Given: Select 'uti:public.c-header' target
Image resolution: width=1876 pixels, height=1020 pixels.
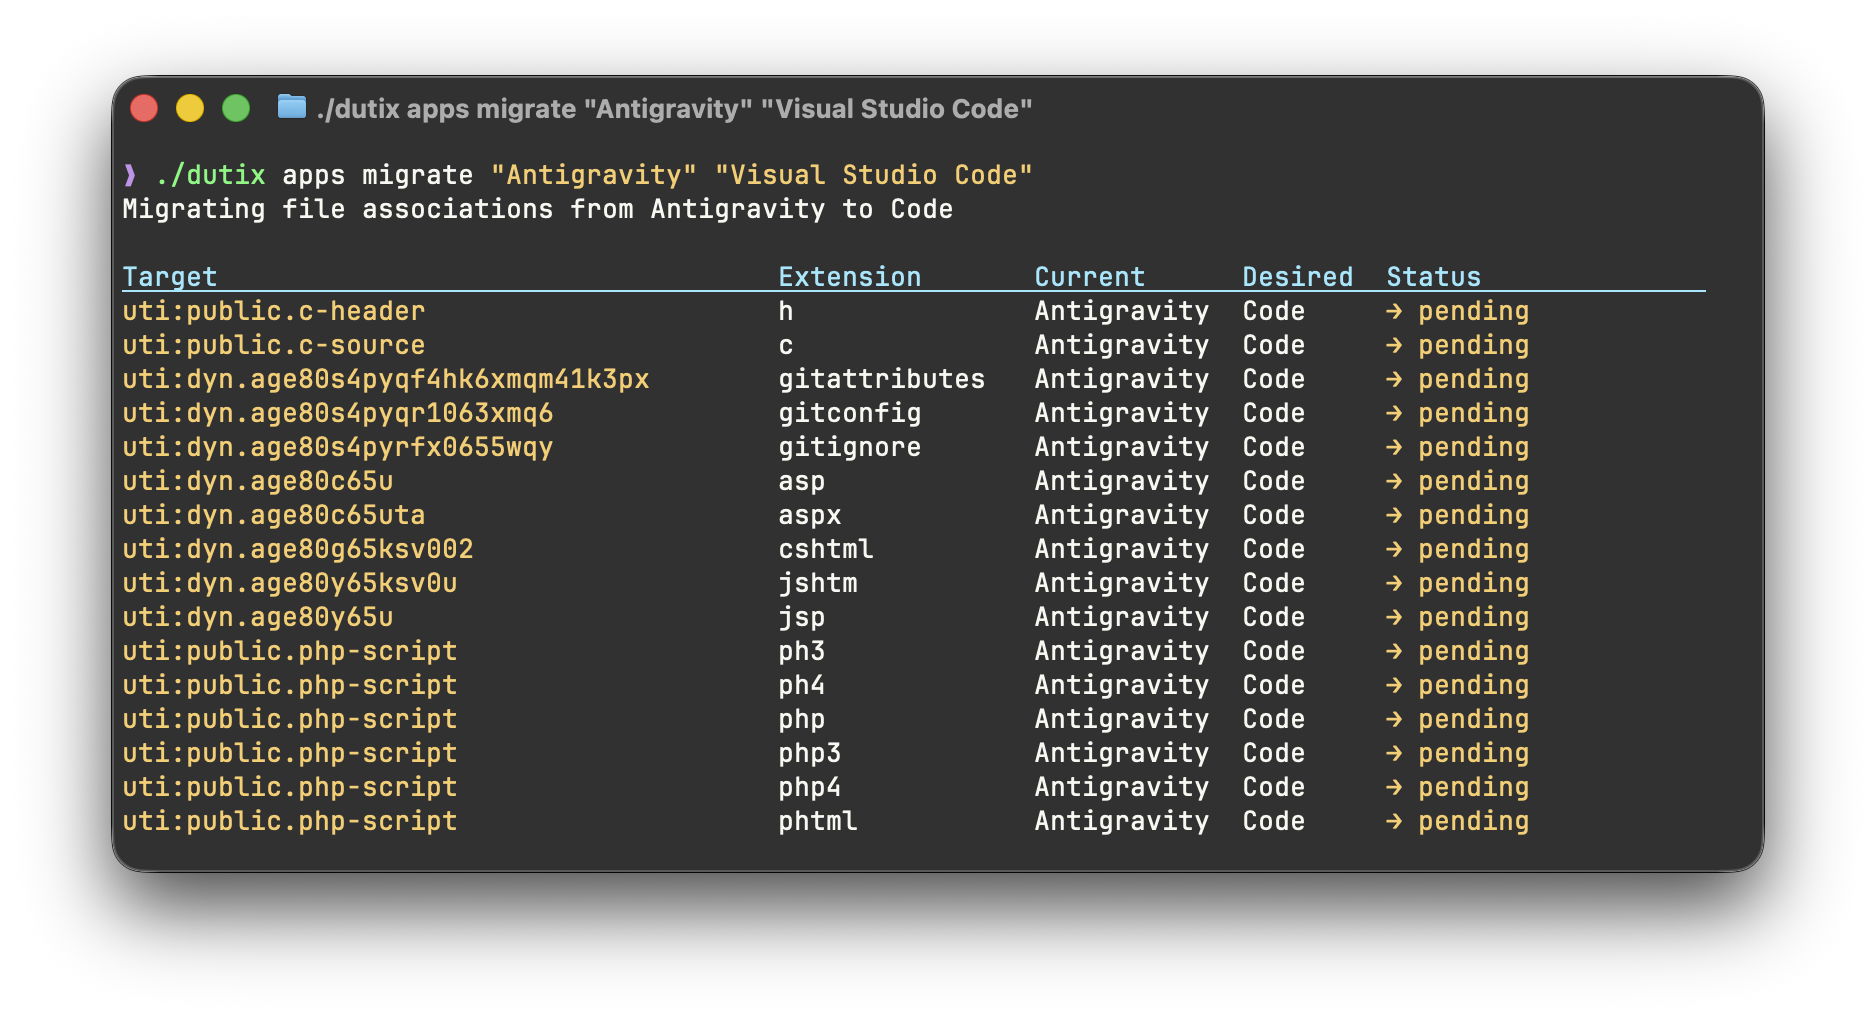Looking at the screenshot, I should click(274, 311).
